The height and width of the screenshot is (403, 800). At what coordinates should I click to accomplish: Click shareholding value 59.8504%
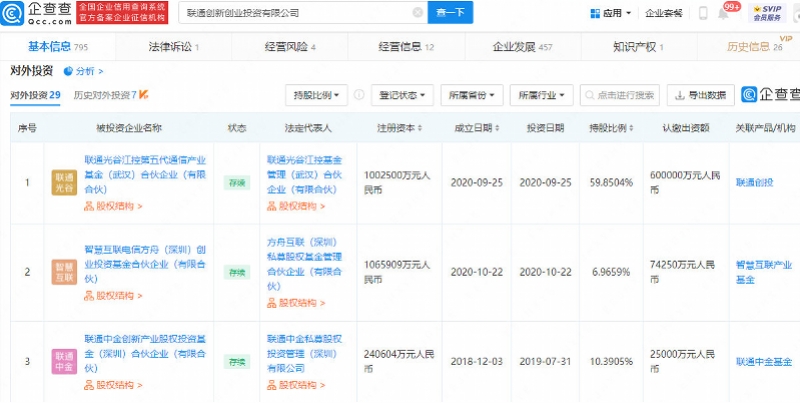[x=611, y=183]
